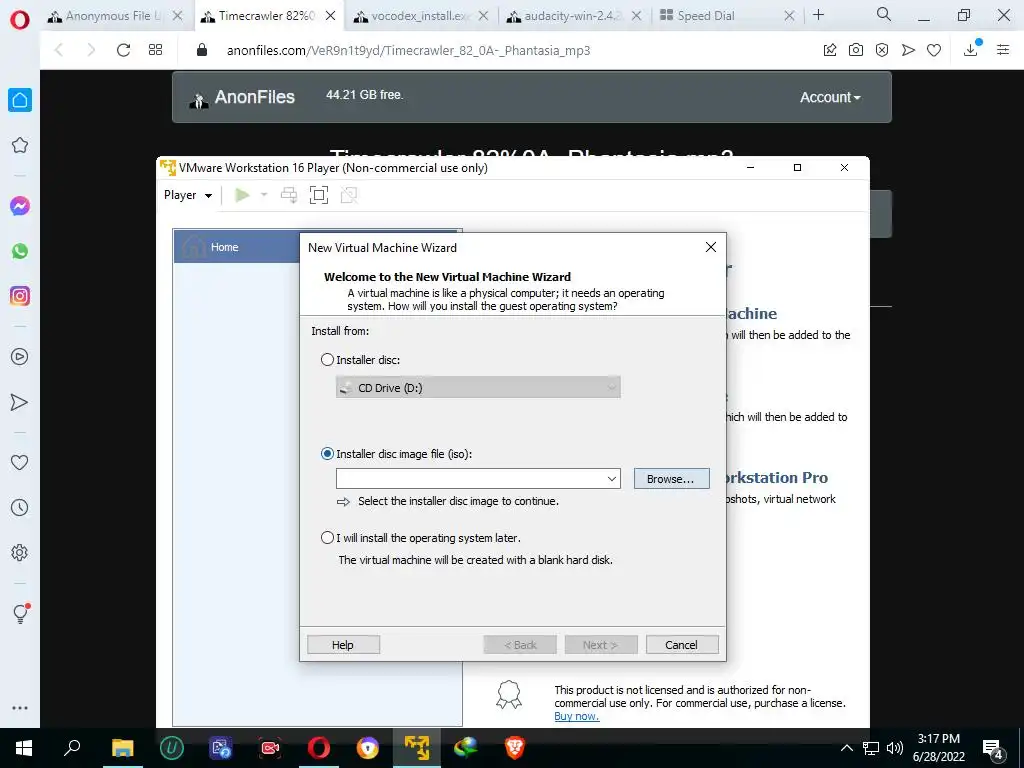Close the Timecrawler 82%0 browser tab
Image resolution: width=1024 pixels, height=768 pixels.
click(x=331, y=16)
